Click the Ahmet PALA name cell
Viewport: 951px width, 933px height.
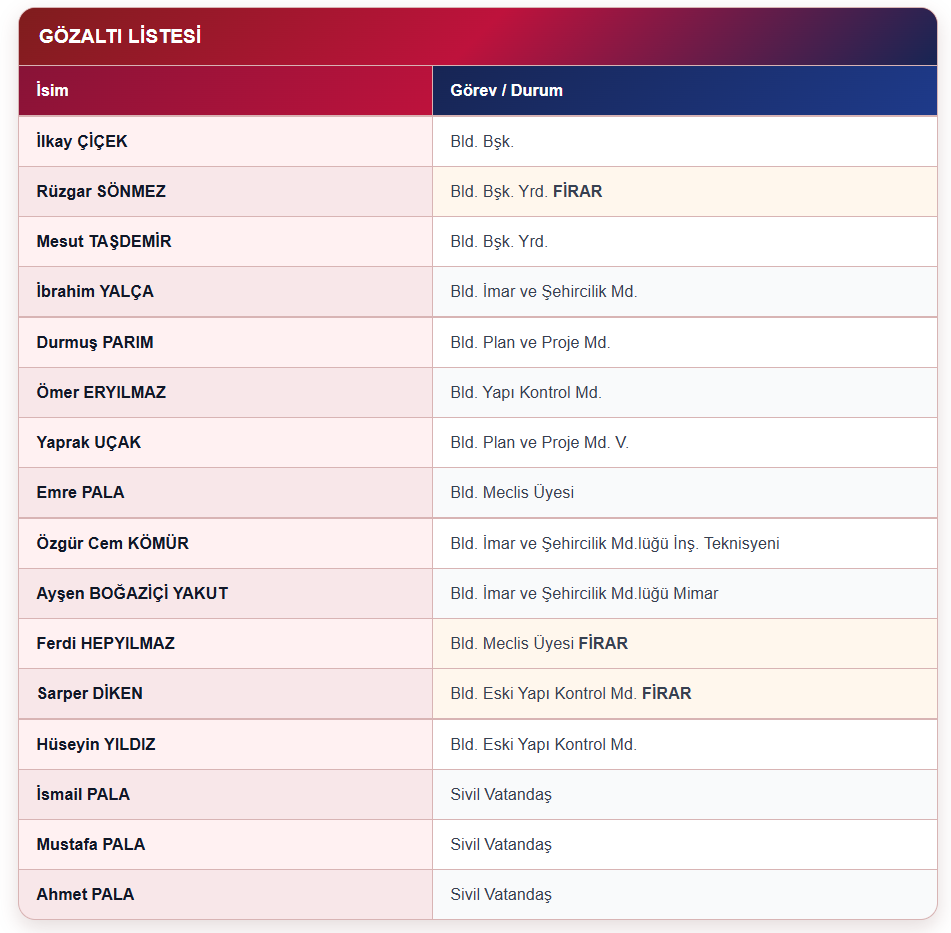pos(225,894)
